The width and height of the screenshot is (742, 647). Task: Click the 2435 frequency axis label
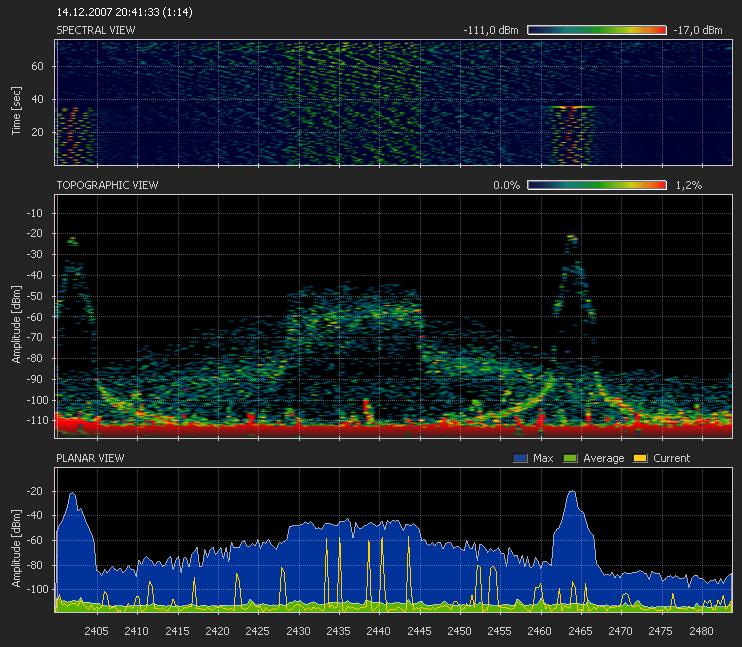point(339,631)
